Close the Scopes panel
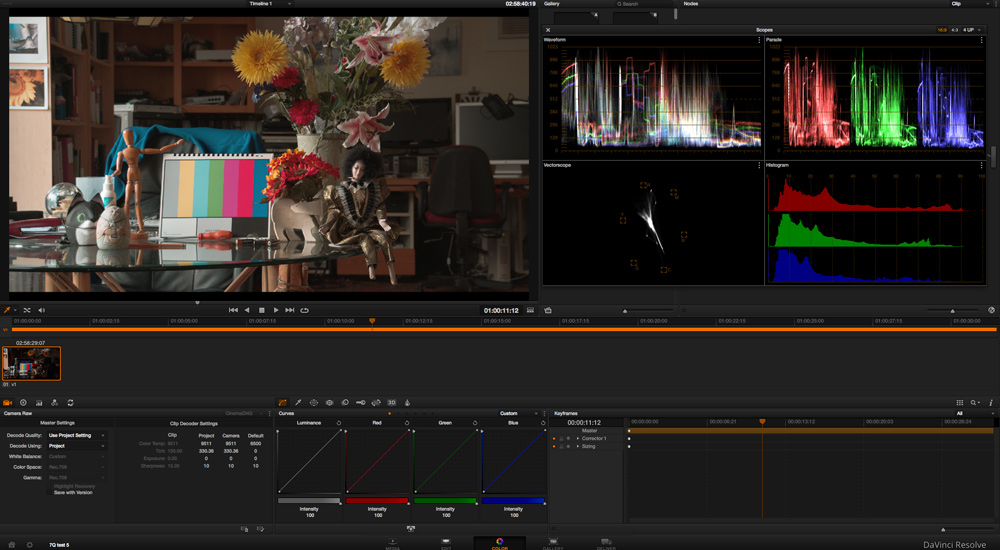 [x=548, y=30]
